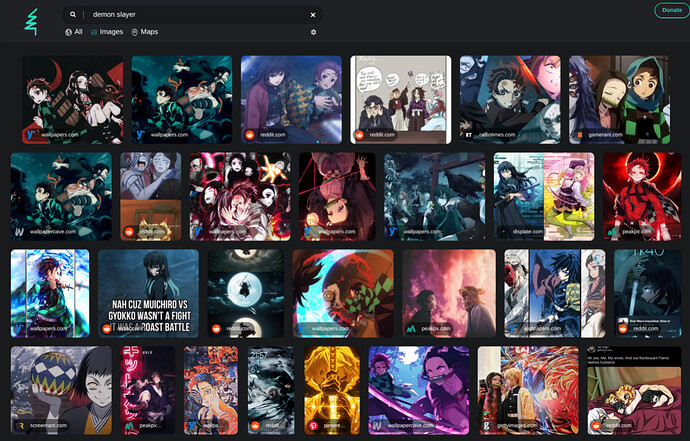This screenshot has width=690, height=441.
Task: Open the gamerant.com source link
Action: (606, 135)
